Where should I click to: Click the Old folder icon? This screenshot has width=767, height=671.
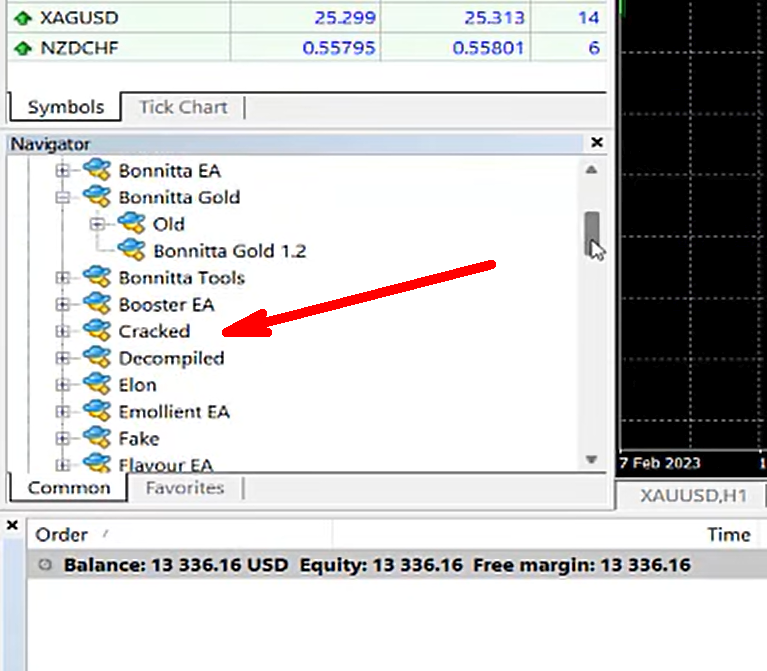[132, 224]
